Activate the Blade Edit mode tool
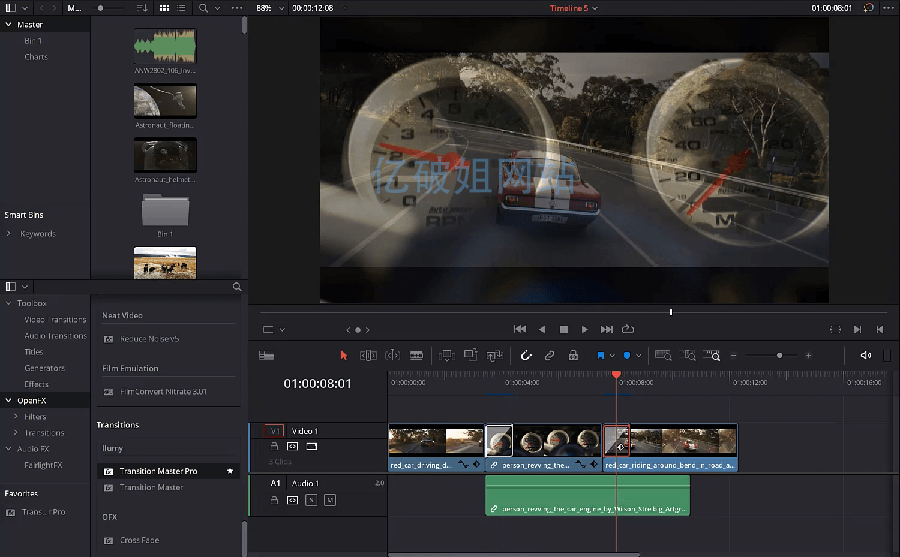Viewport: 900px width, 557px height. click(x=416, y=355)
